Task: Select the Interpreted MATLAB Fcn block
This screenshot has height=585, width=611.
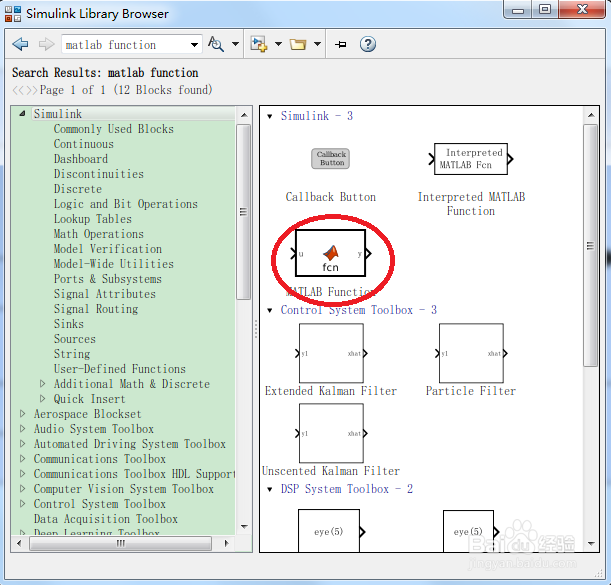Action: click(471, 159)
